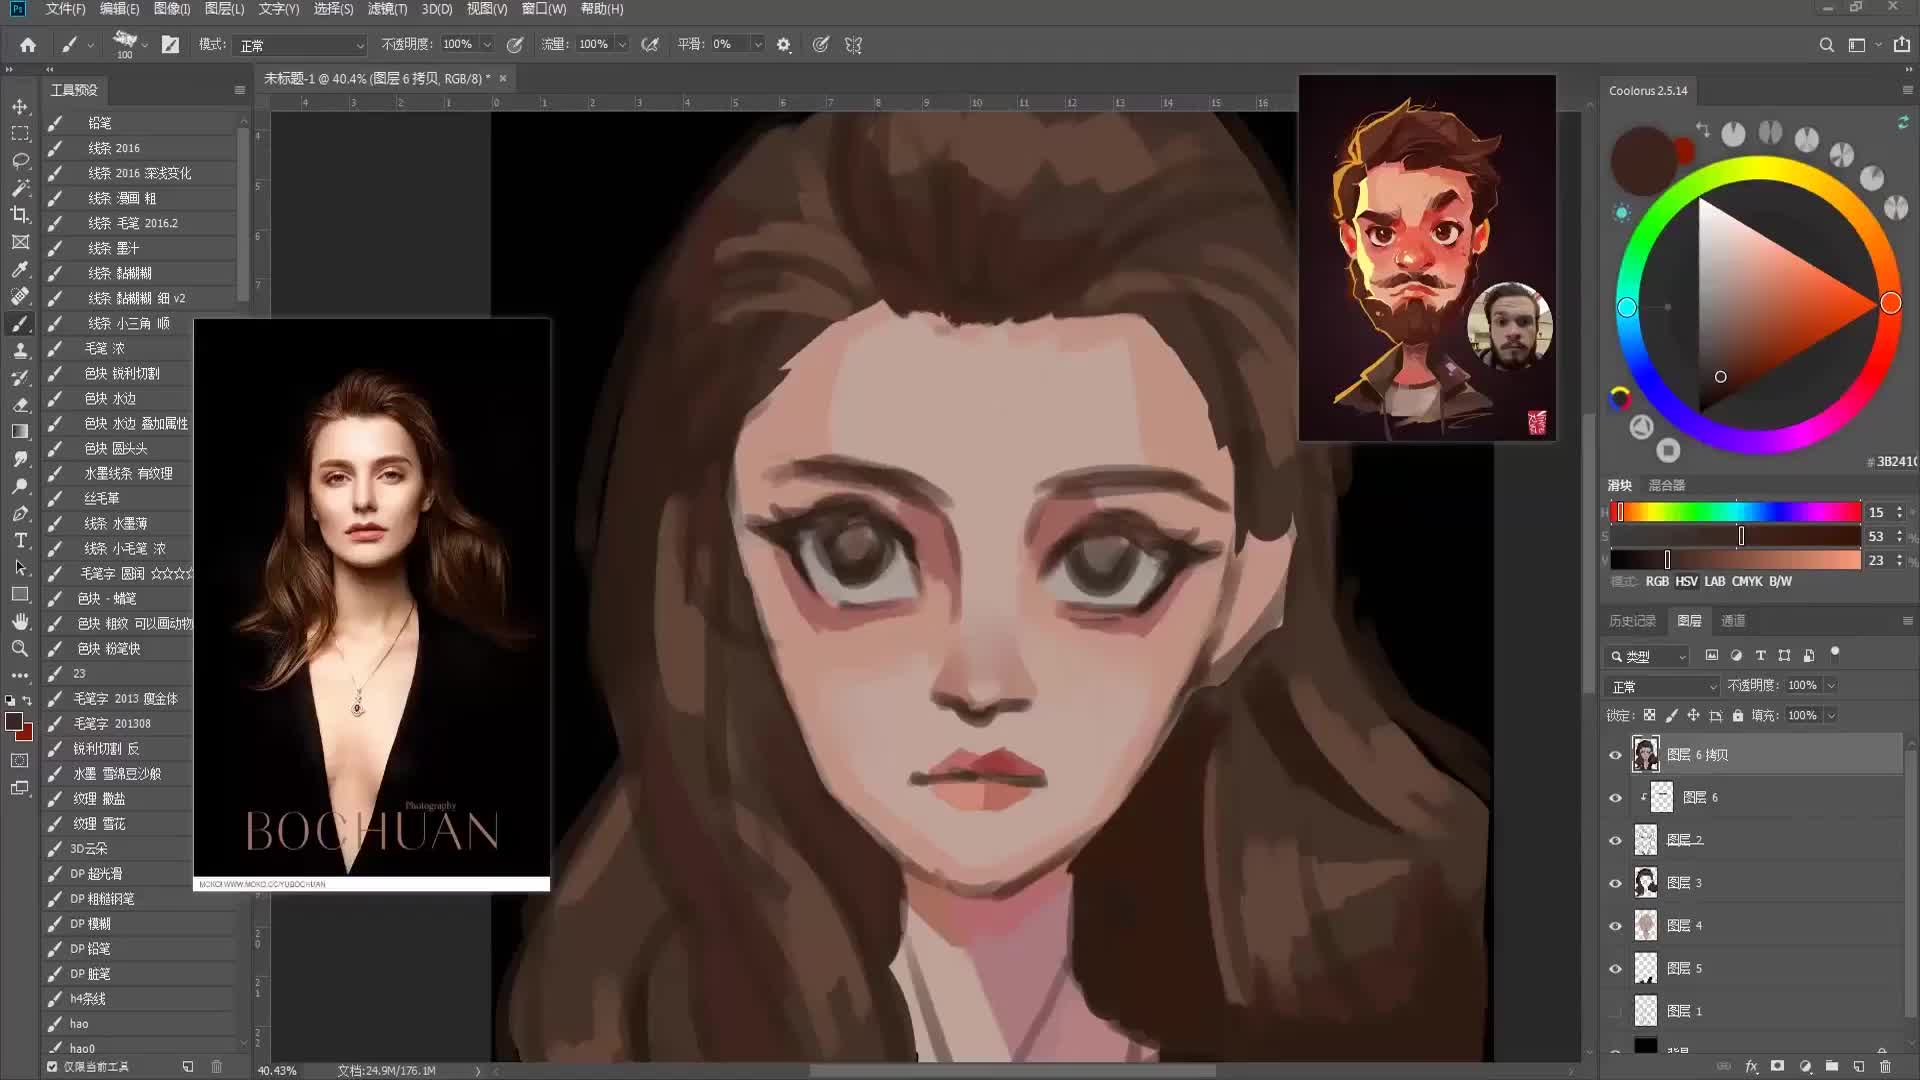This screenshot has height=1080, width=1920.
Task: Click the foreground color swatch
Action: pos(14,721)
